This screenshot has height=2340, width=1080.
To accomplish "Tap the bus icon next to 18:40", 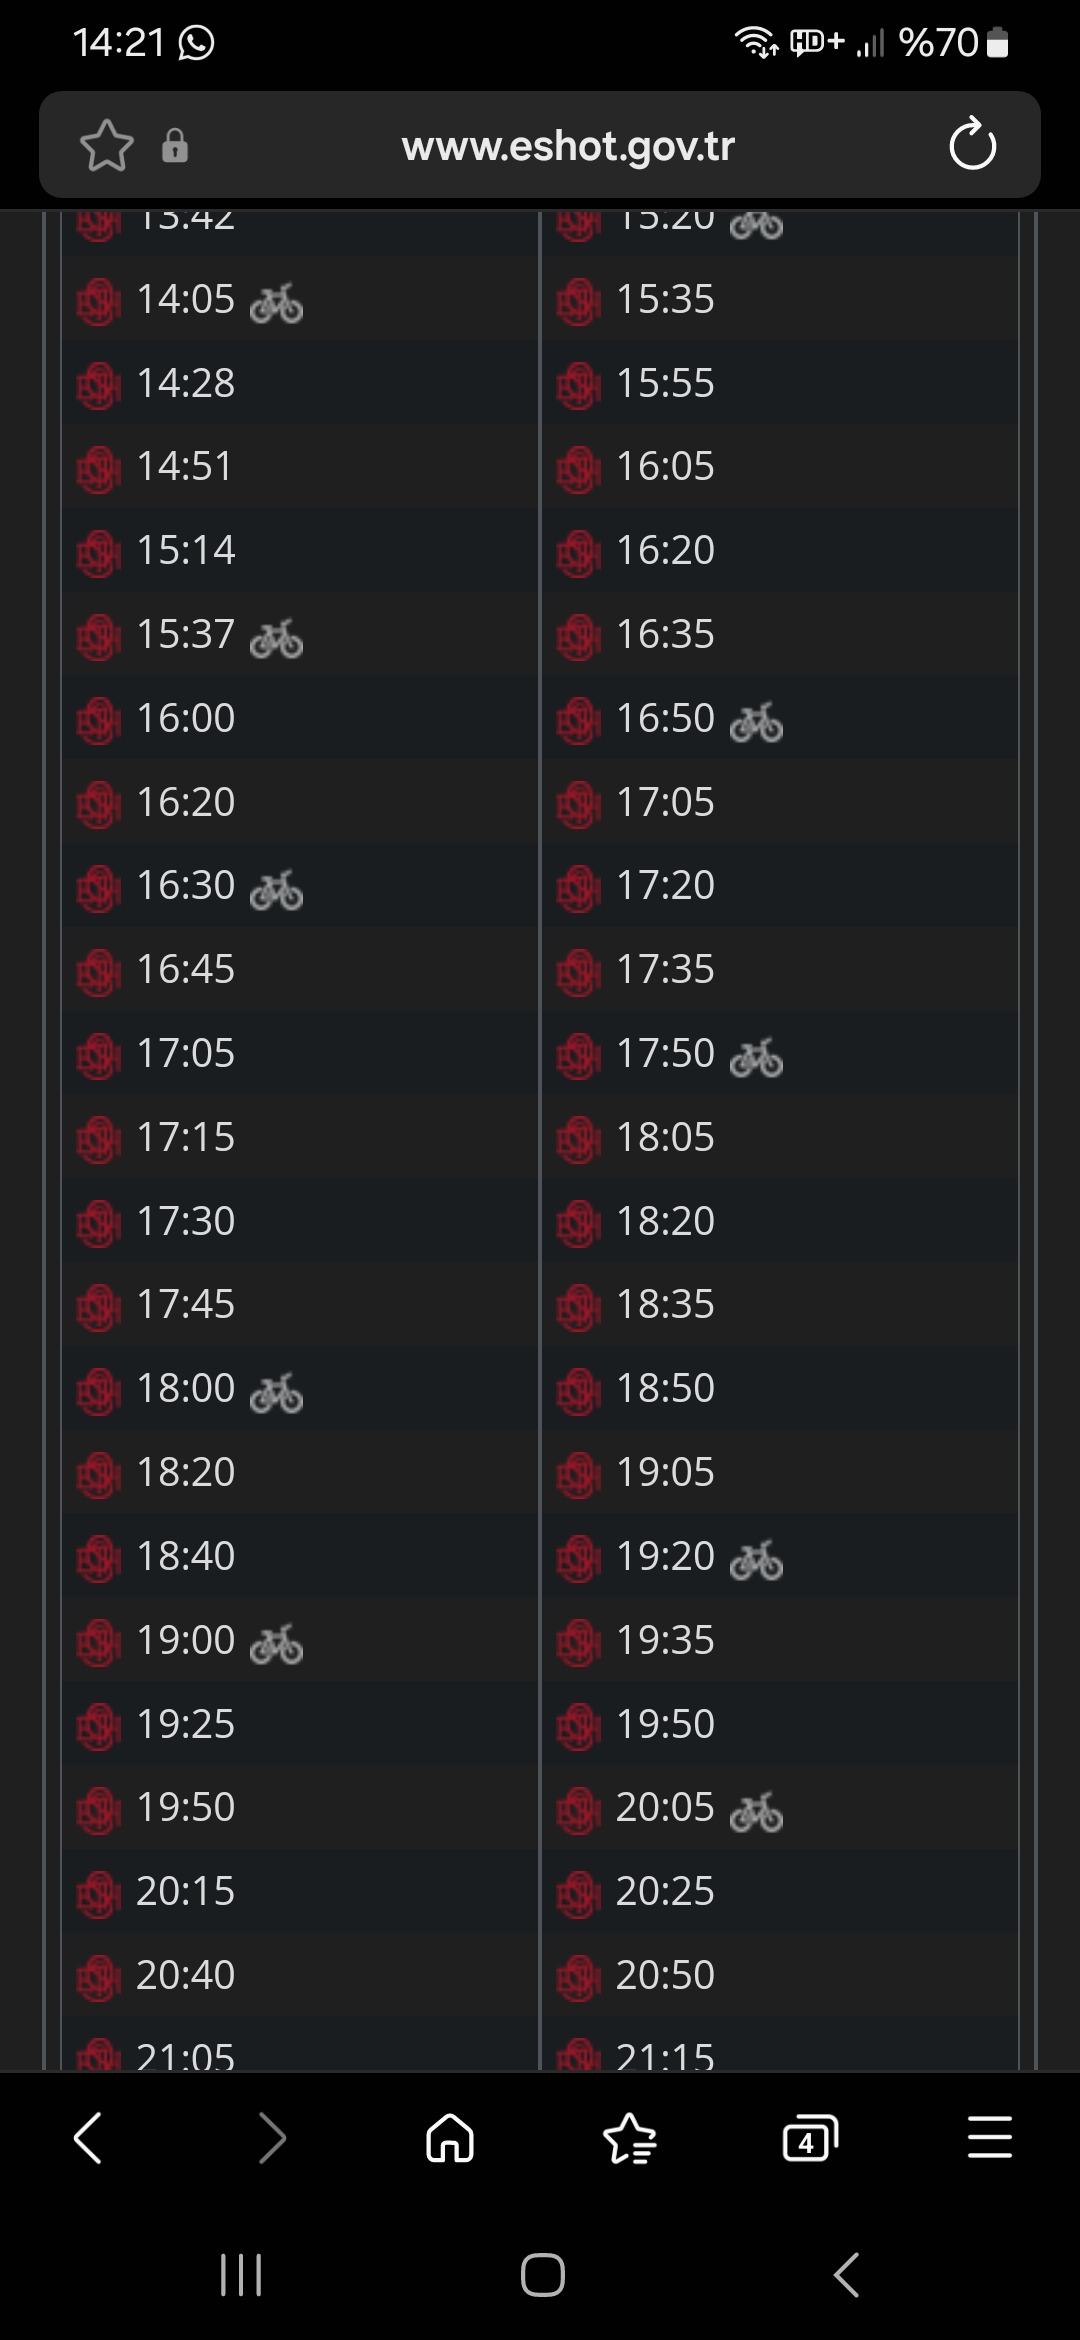I will pyautogui.click(x=99, y=1558).
